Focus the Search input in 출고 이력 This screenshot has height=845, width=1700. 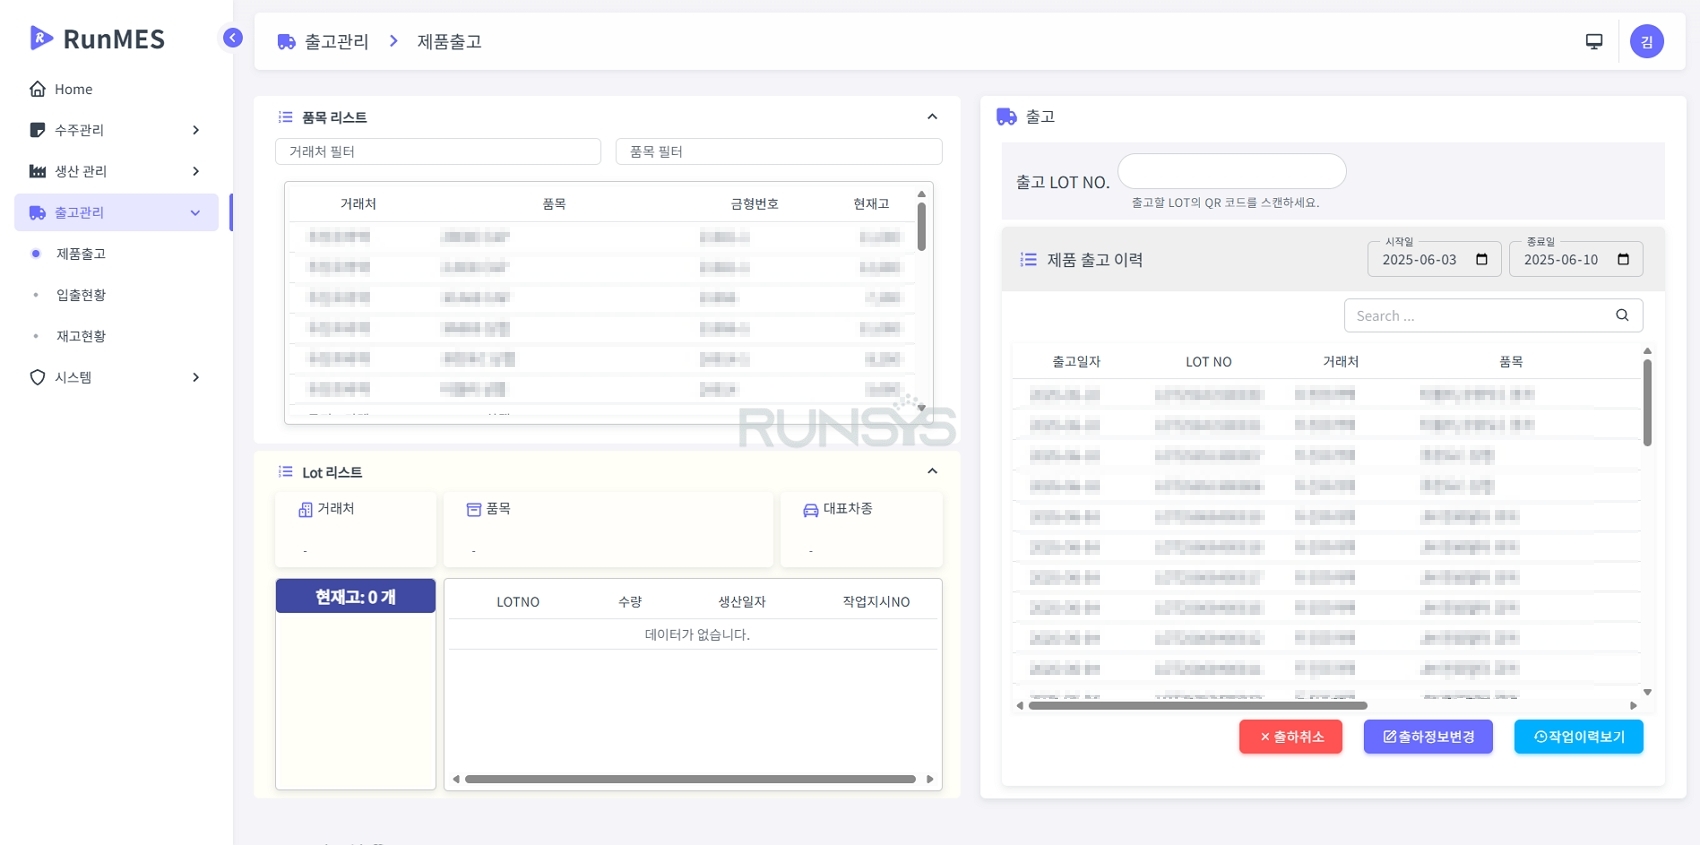[1493, 315]
